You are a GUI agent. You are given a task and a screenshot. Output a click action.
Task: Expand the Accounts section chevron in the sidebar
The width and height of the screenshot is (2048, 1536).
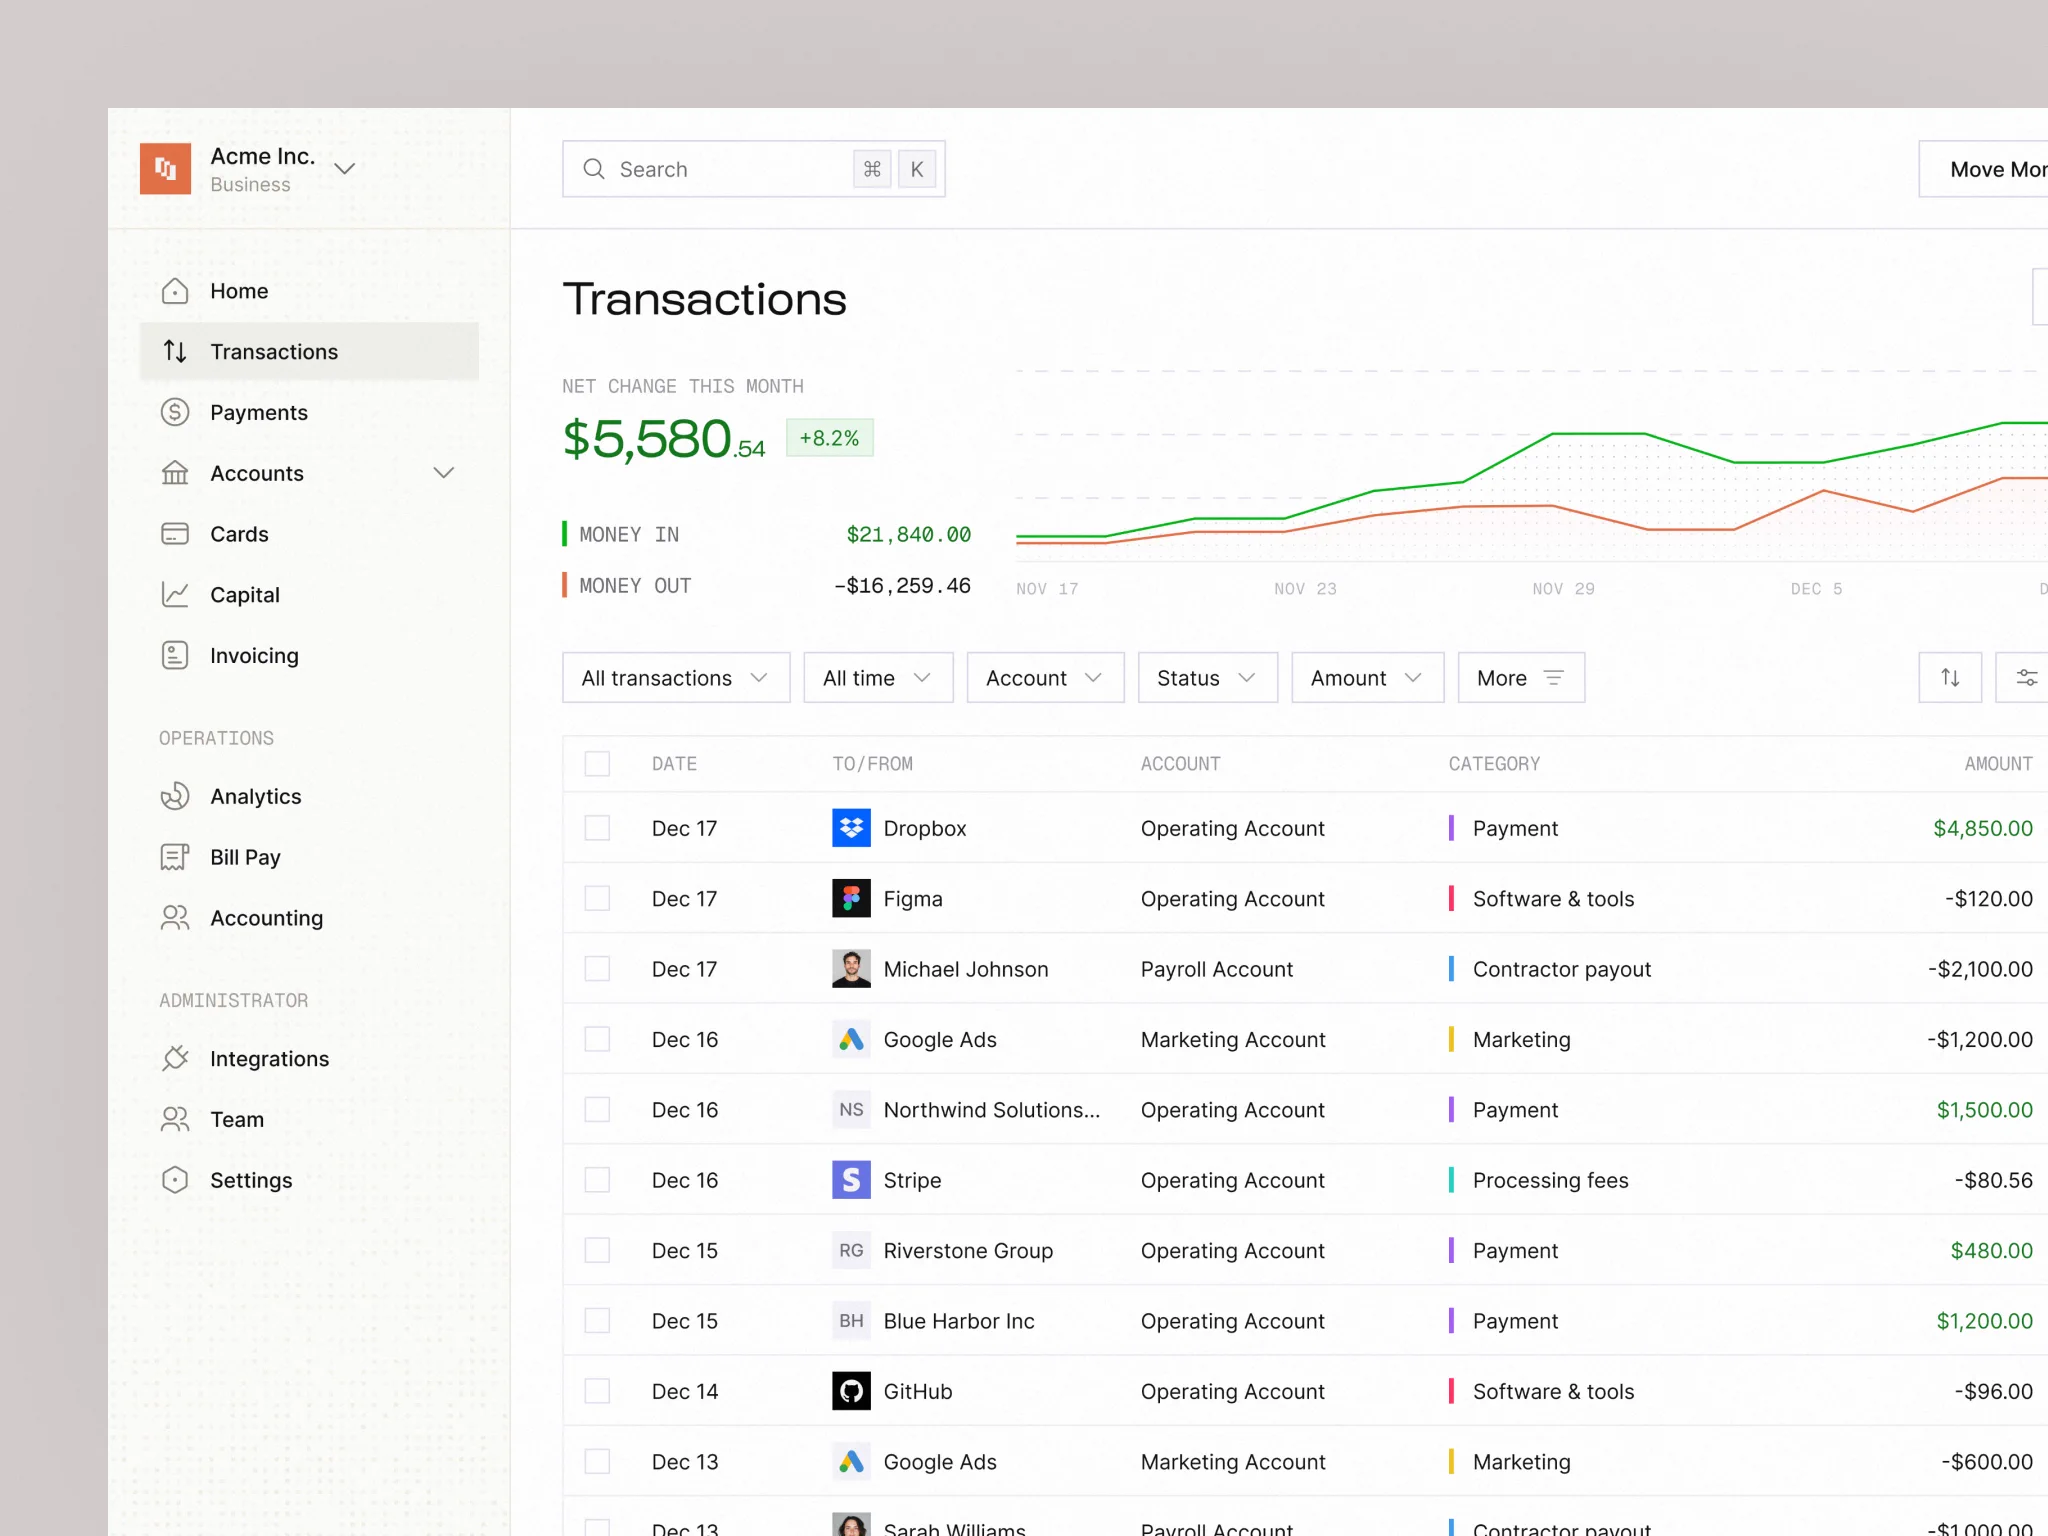(x=444, y=473)
